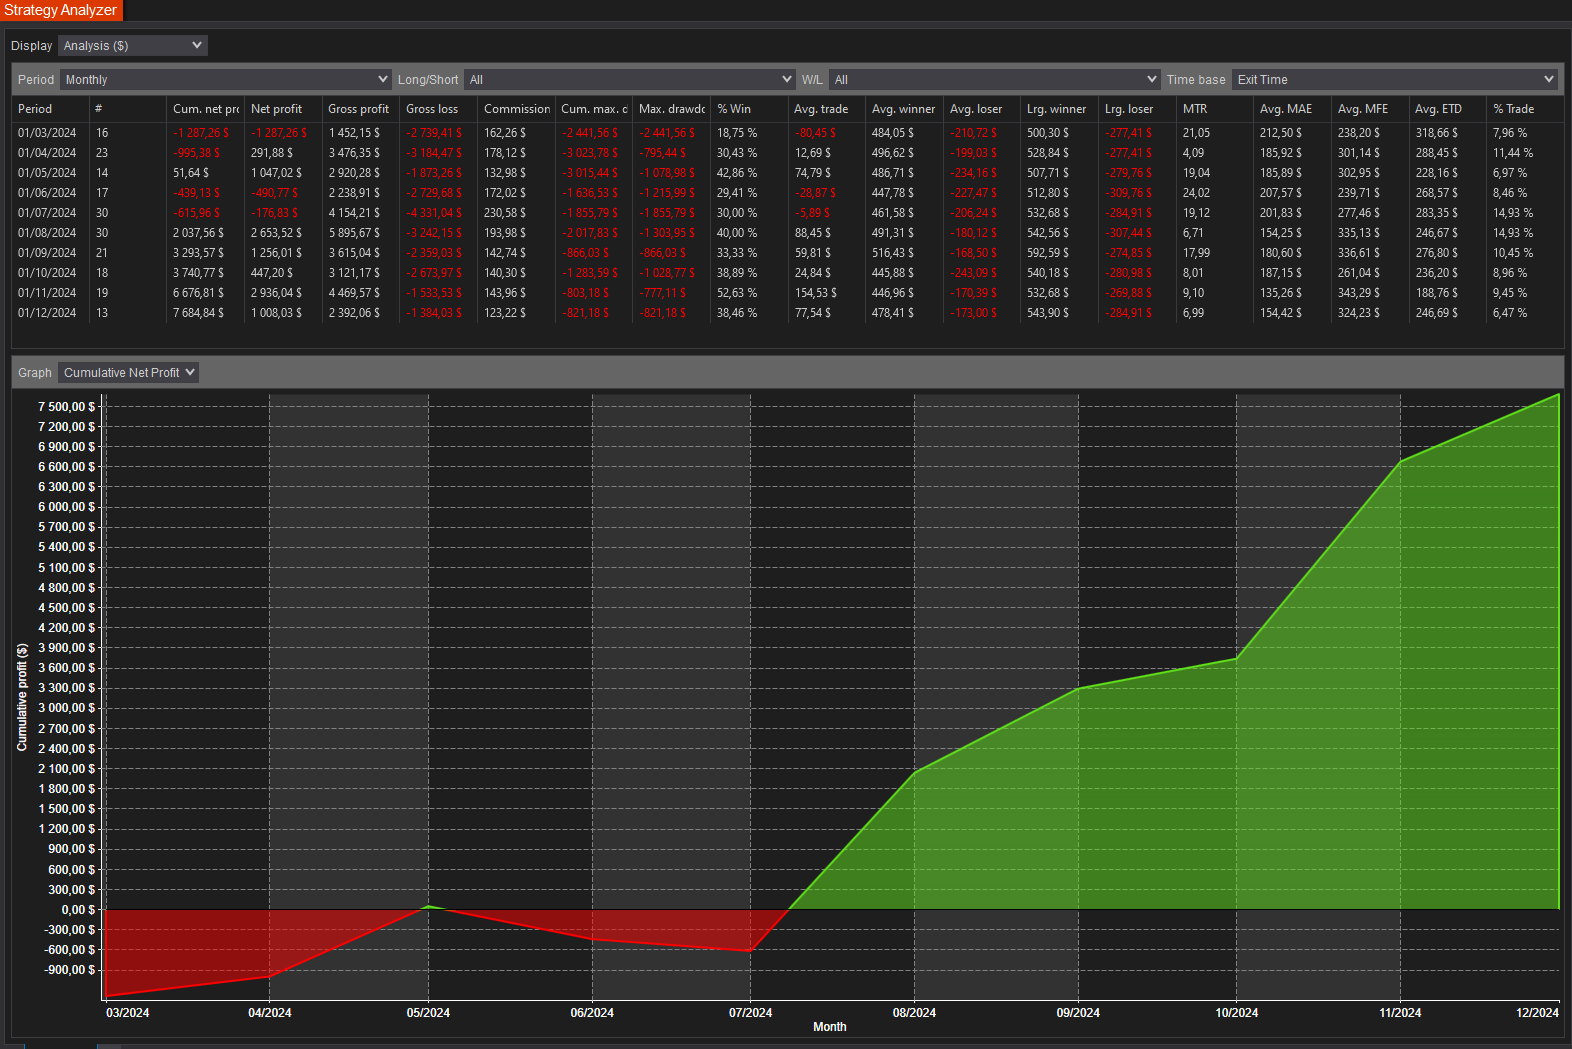Click % Win value 52,63 %
The width and height of the screenshot is (1572, 1049).
pos(737,293)
